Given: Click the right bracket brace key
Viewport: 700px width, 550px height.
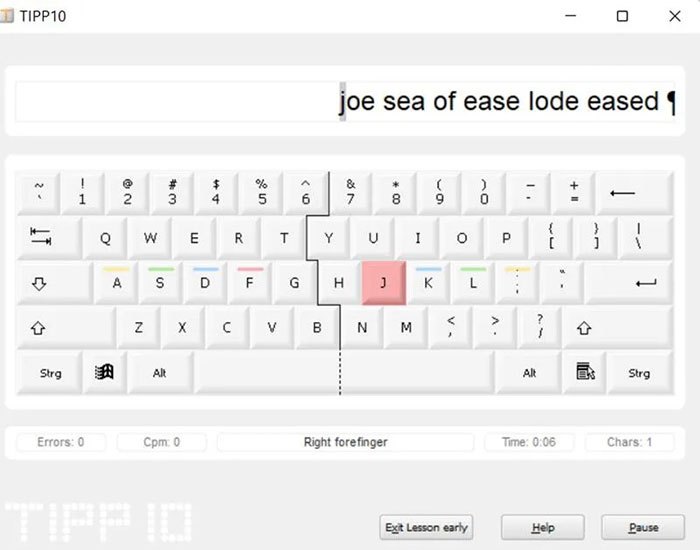Looking at the screenshot, I should click(x=596, y=238).
